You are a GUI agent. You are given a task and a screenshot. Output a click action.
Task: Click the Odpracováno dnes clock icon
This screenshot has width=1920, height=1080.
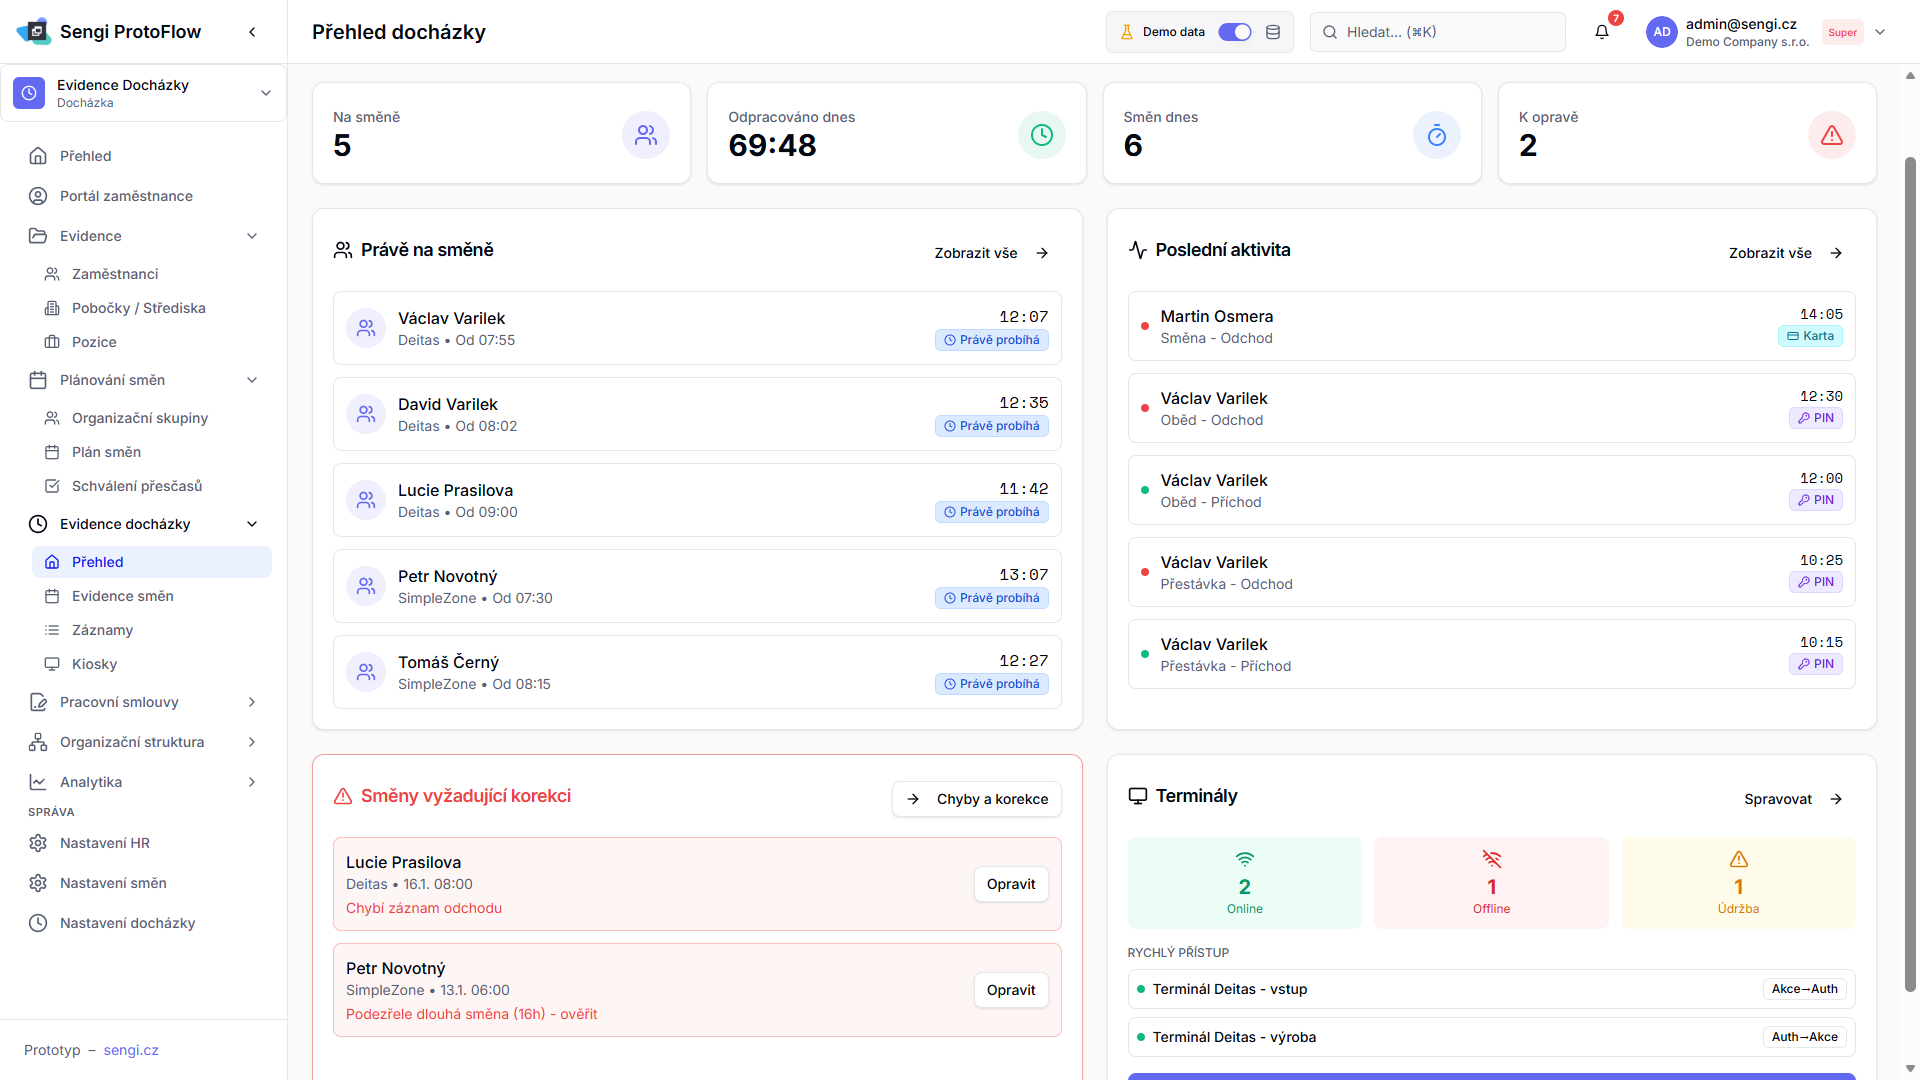(1041, 135)
